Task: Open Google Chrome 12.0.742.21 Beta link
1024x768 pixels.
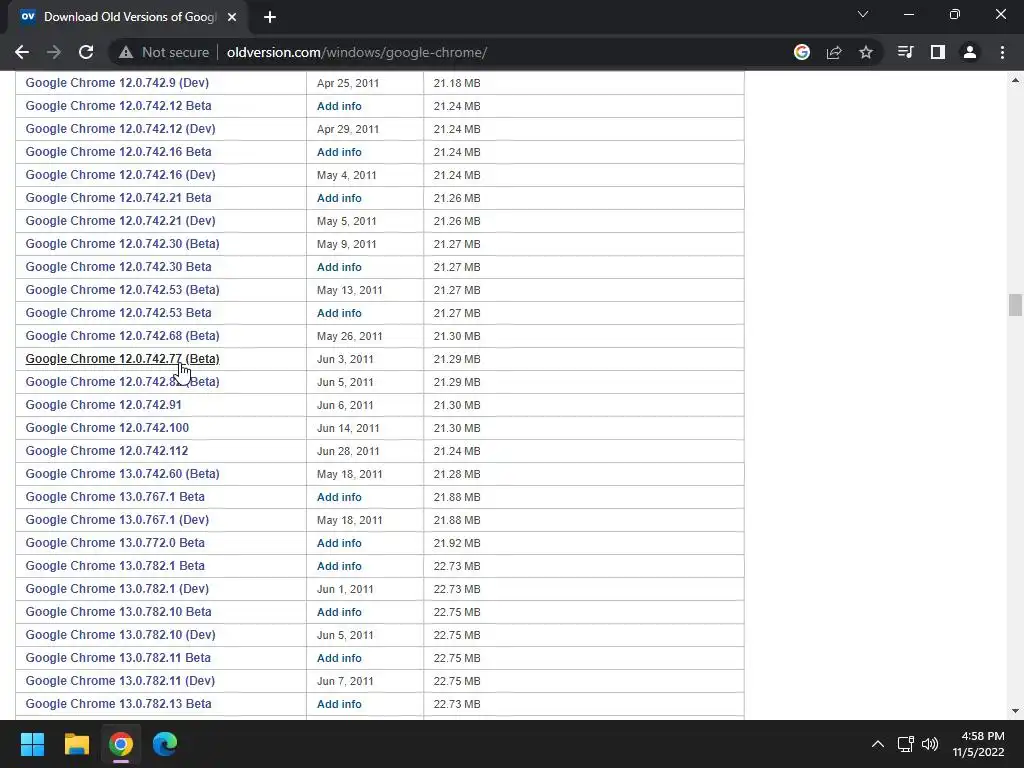Action: pos(118,198)
